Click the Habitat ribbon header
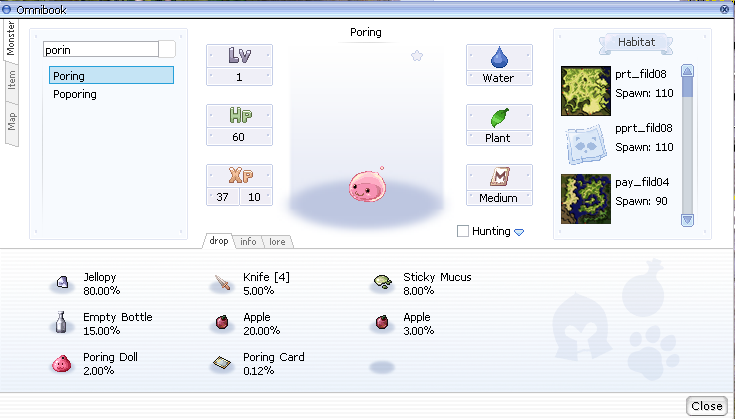 [x=636, y=43]
